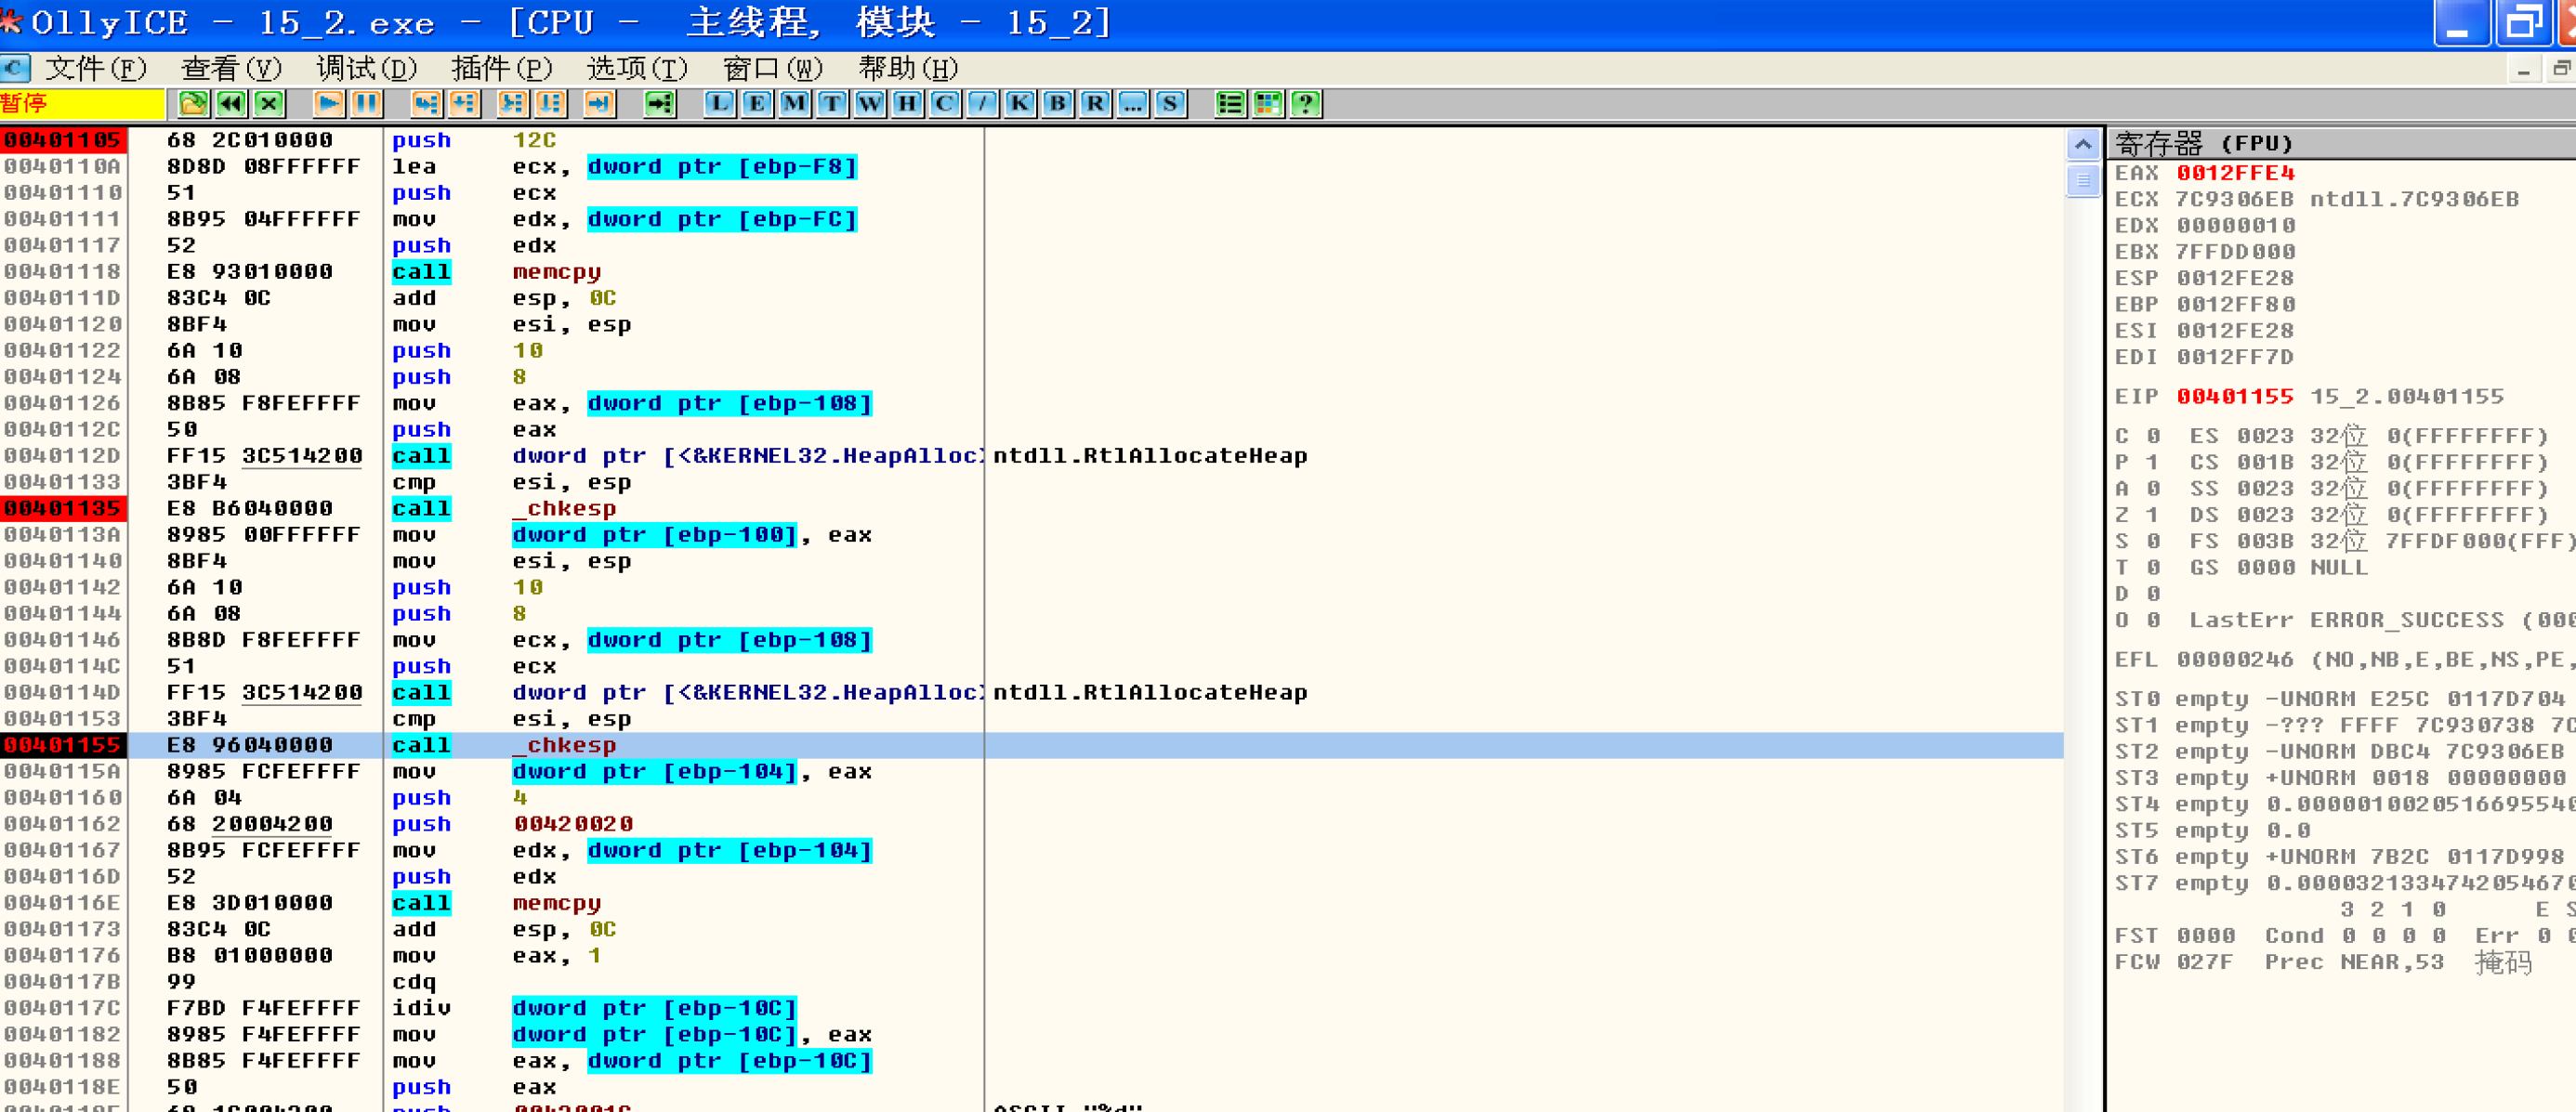Open the Call stack window K
The width and height of the screenshot is (2576, 1112).
(1020, 104)
